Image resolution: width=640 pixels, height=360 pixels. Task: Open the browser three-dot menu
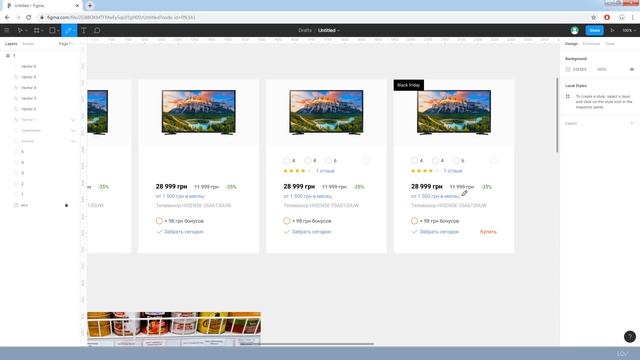coord(633,18)
